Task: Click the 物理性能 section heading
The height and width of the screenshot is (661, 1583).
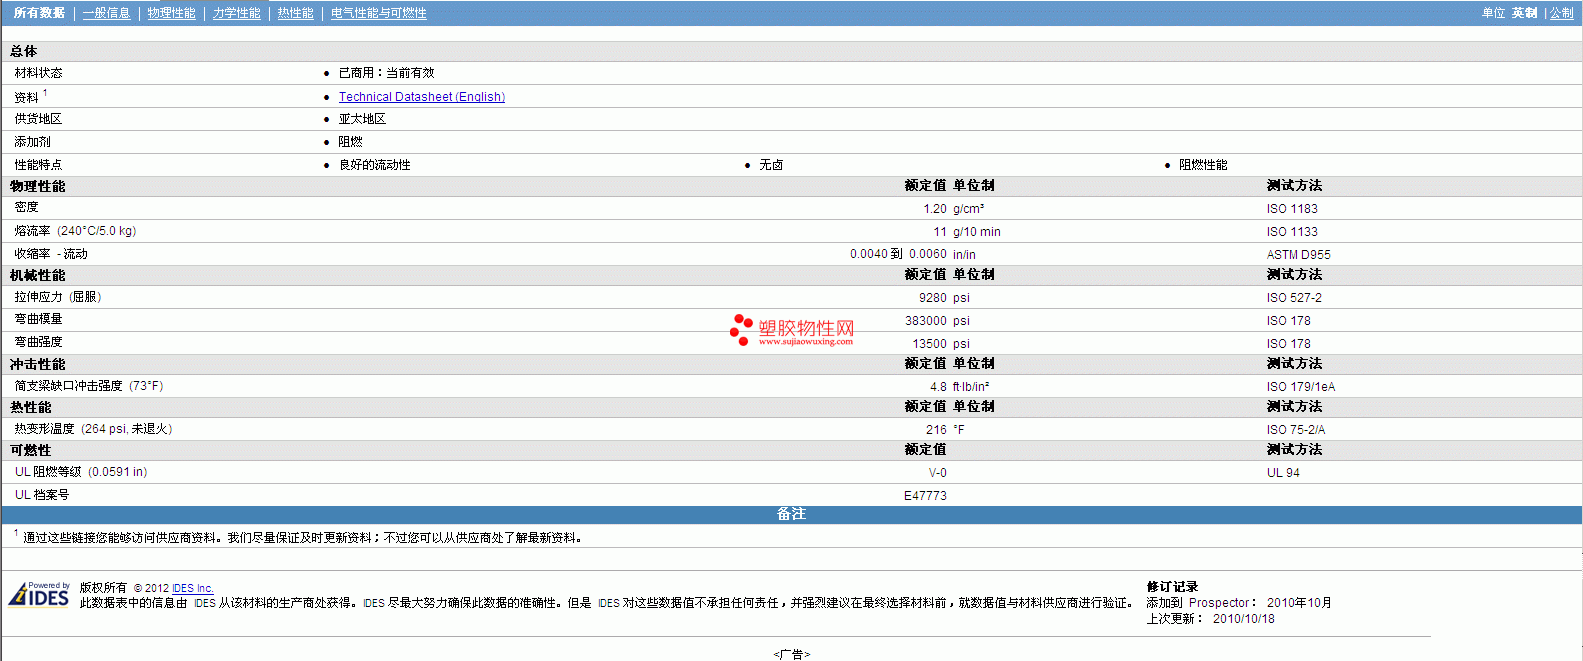Action: tap(38, 186)
